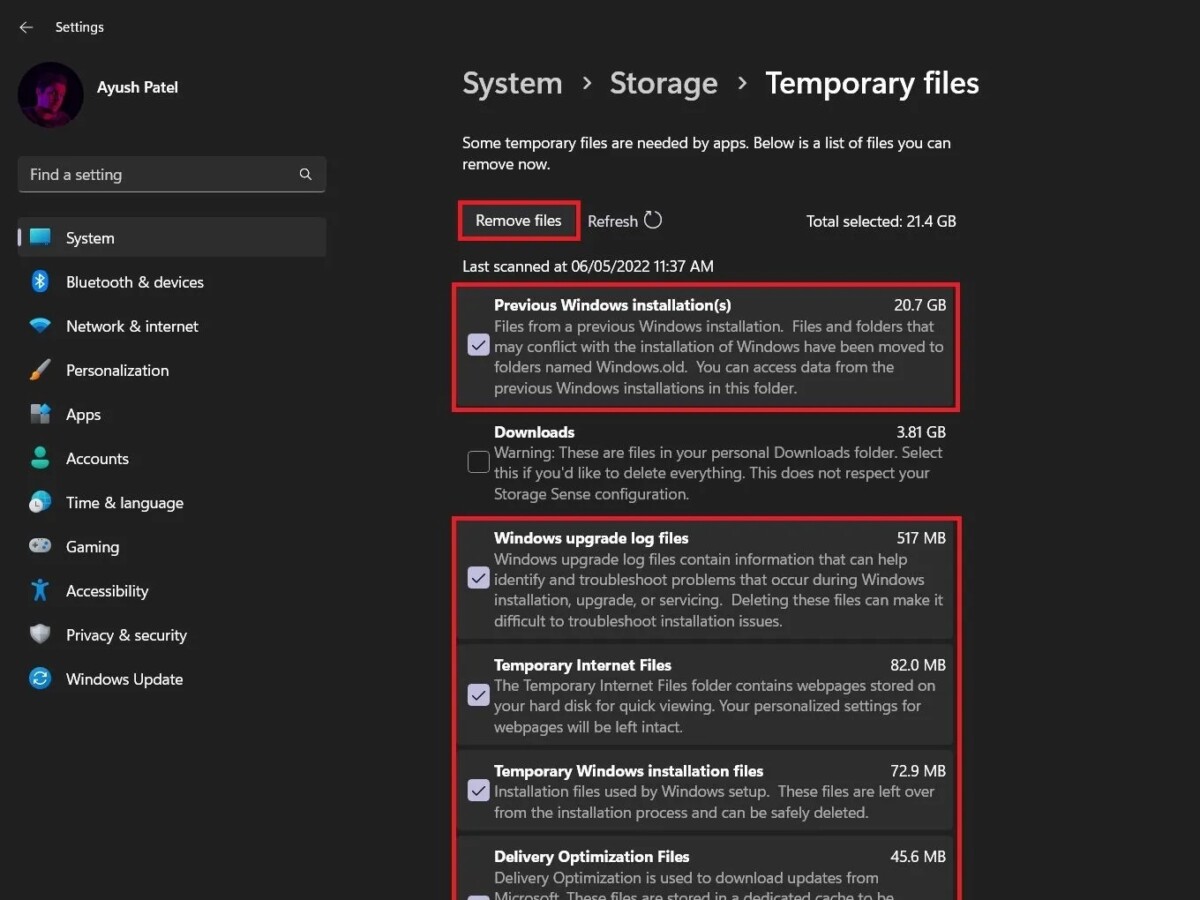Click the 3.81 GB size value
Viewport: 1200px width, 900px height.
point(920,432)
